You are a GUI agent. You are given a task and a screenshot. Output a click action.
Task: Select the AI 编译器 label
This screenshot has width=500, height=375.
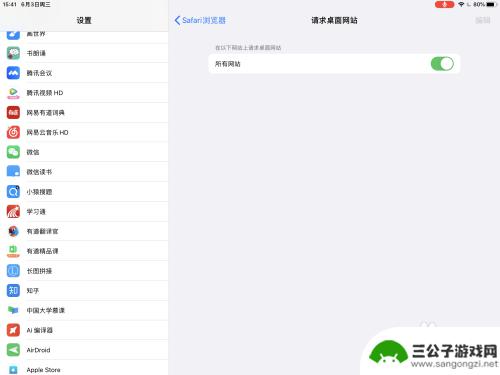pos(40,330)
